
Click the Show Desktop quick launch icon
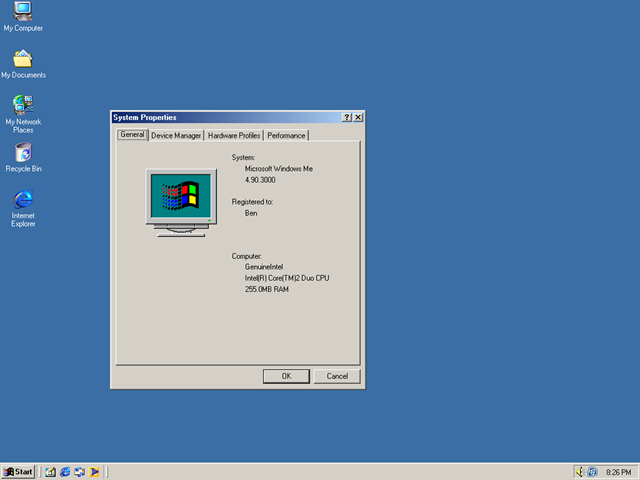pyautogui.click(x=51, y=472)
